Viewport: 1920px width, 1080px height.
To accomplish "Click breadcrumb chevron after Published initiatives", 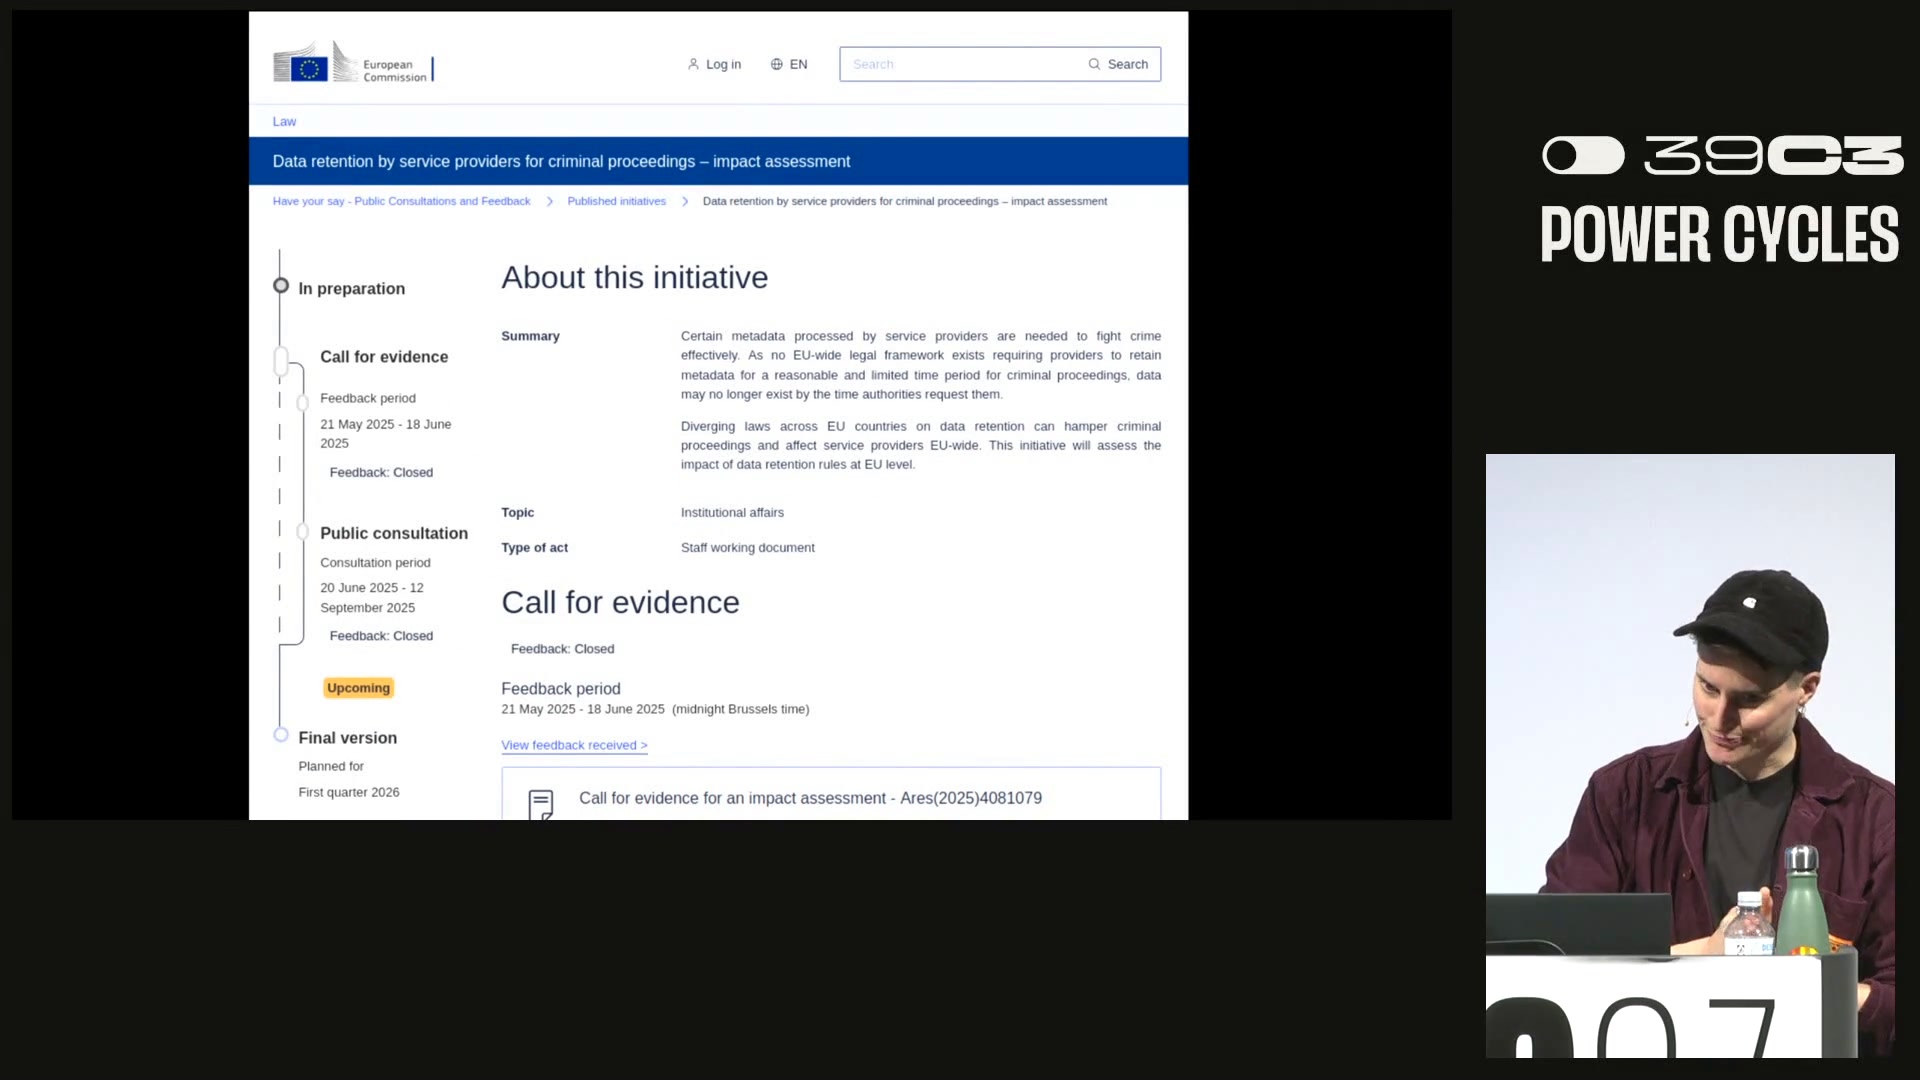I will [x=685, y=202].
